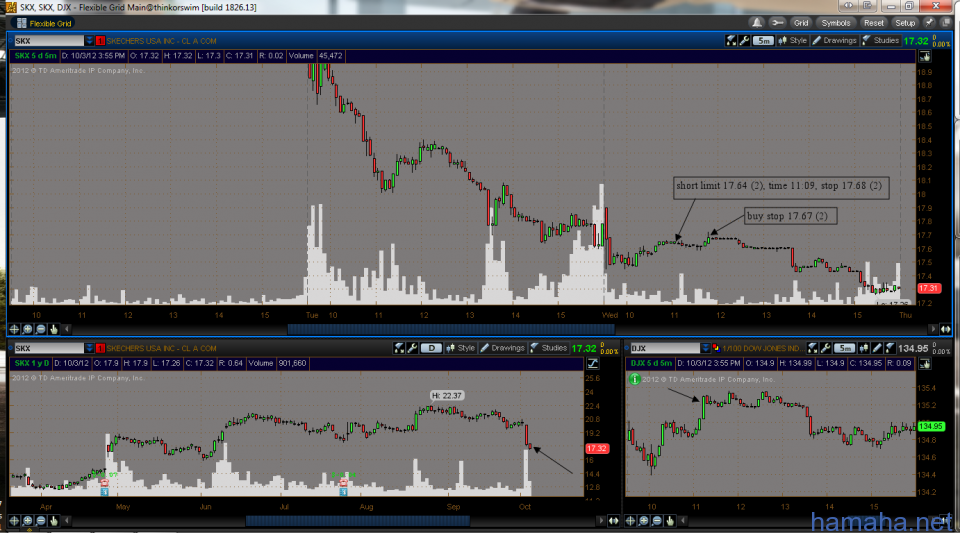Image resolution: width=960 pixels, height=533 pixels.
Task: Toggle the expand arrows at the right end of the top chart scrollbar
Action: tap(945, 329)
